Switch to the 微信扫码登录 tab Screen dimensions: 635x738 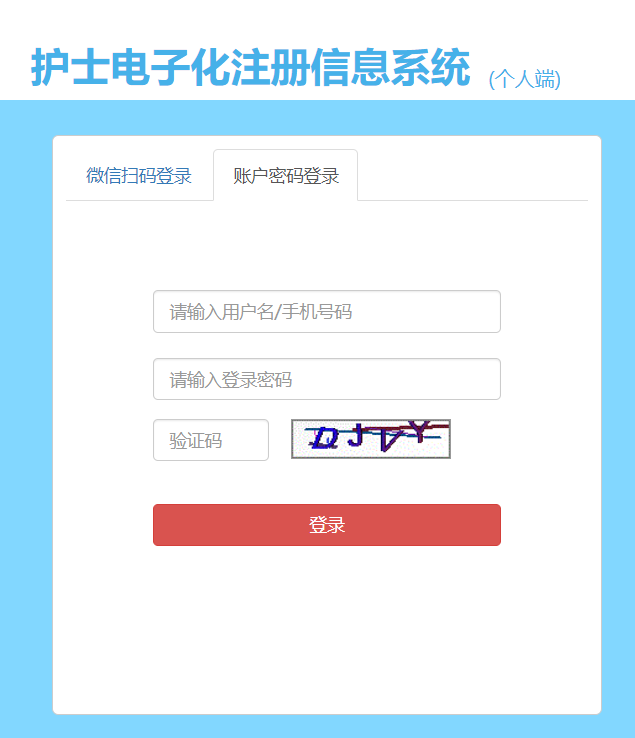pyautogui.click(x=139, y=176)
